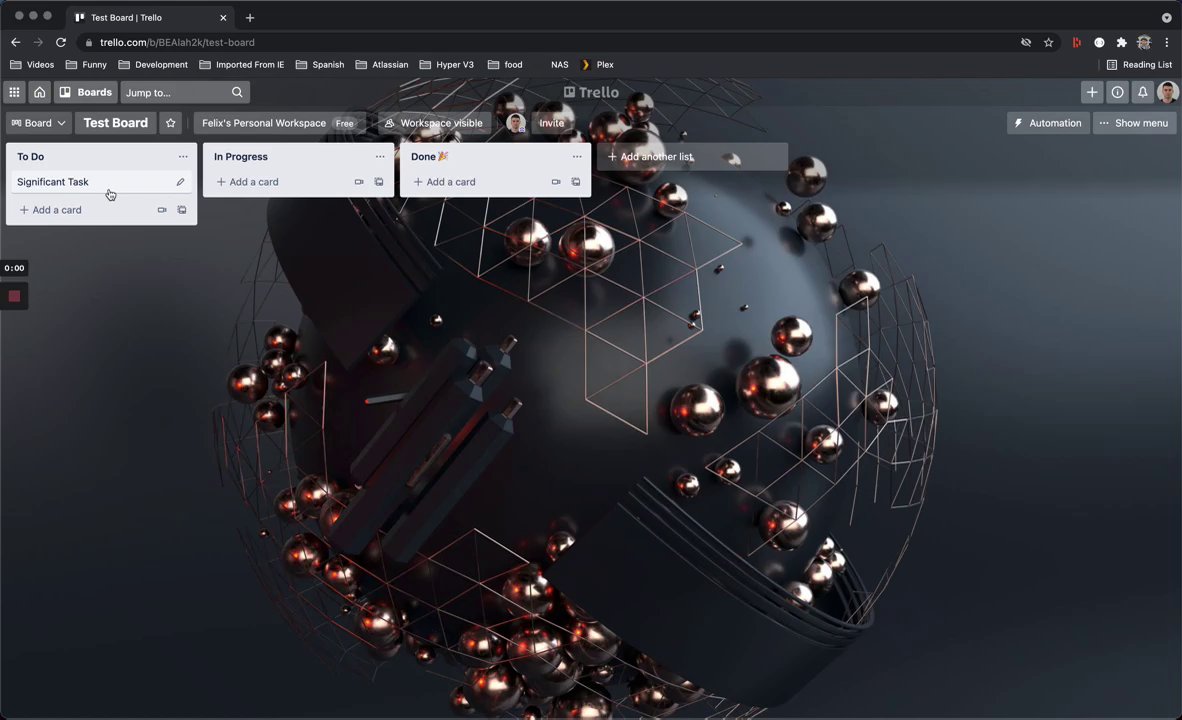The height and width of the screenshot is (720, 1182).
Task: Open the Plex bookmark
Action: click(x=597, y=65)
